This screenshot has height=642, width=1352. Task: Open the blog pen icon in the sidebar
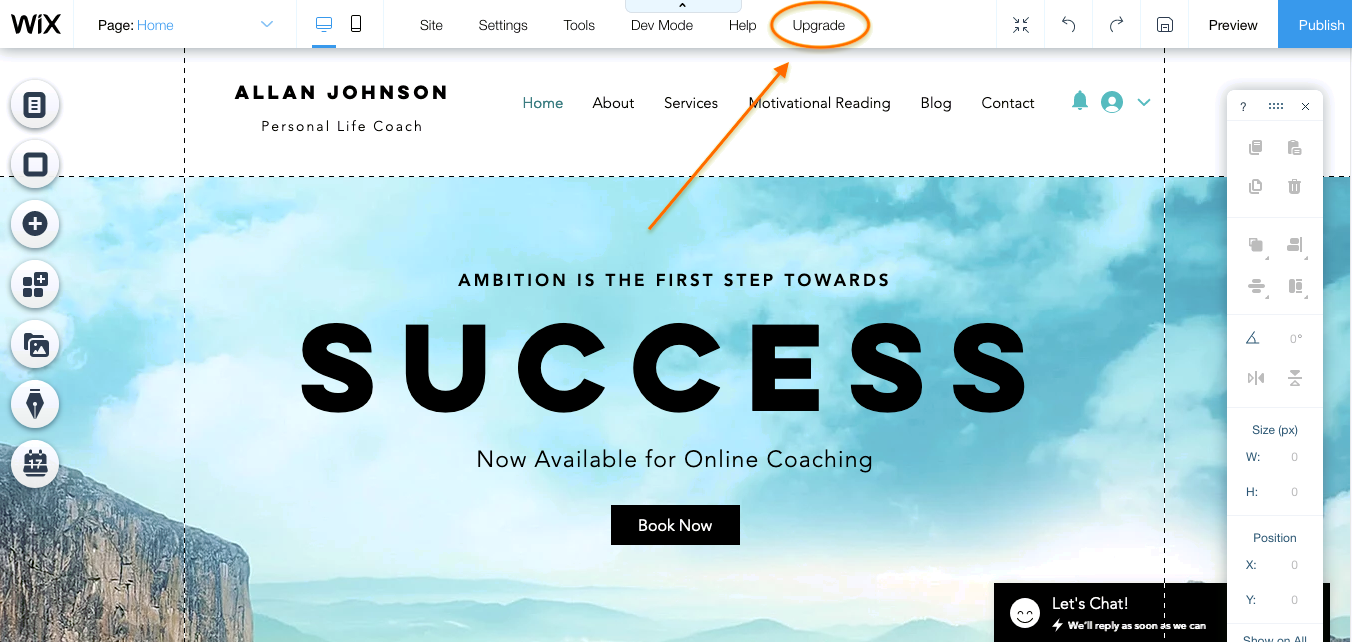coord(35,404)
